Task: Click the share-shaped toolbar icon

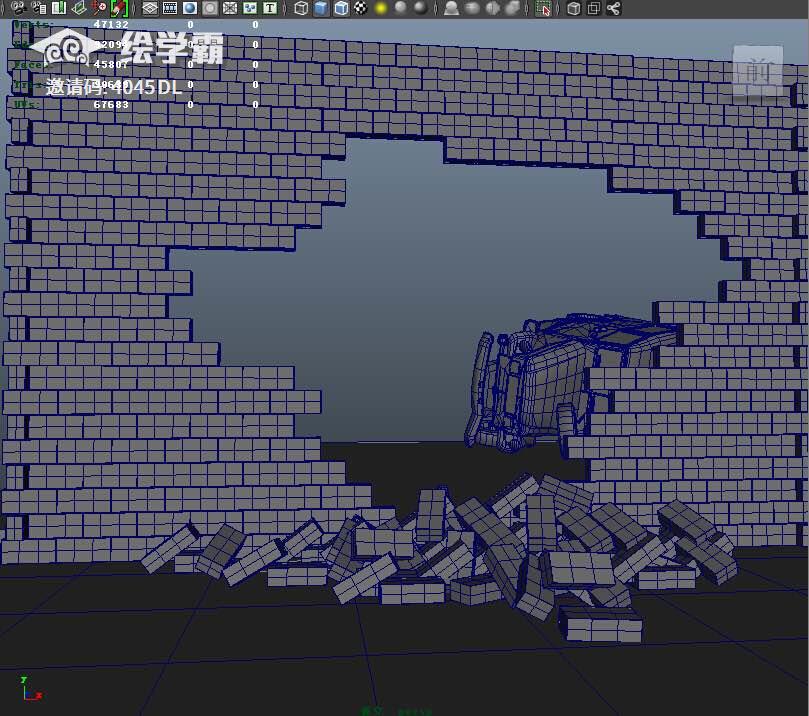Action: click(x=614, y=8)
